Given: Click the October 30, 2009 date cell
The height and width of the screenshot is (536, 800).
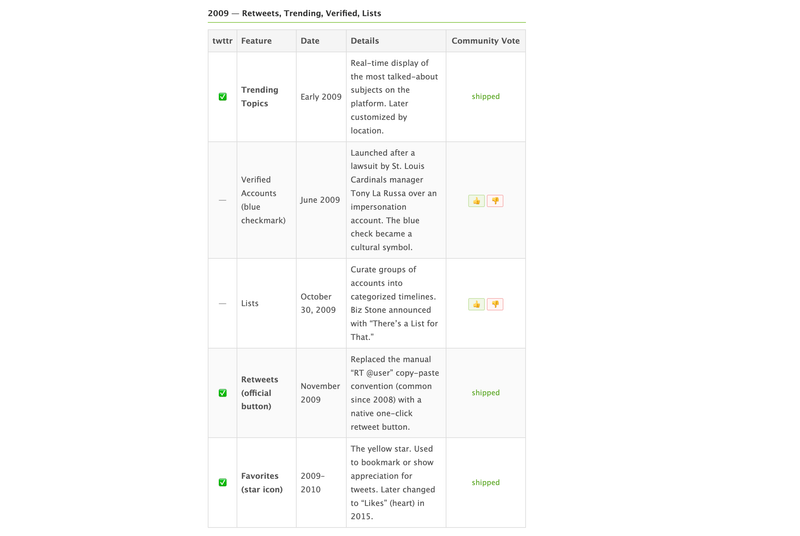Looking at the screenshot, I should [318, 304].
